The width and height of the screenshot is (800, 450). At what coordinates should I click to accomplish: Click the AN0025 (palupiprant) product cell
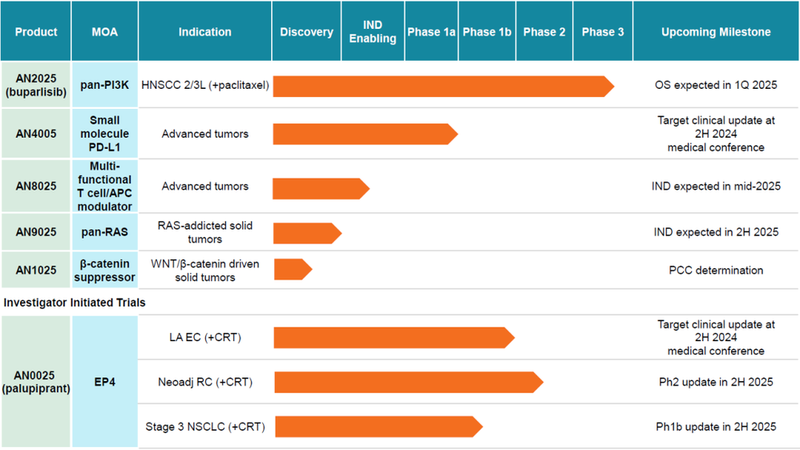[36, 381]
